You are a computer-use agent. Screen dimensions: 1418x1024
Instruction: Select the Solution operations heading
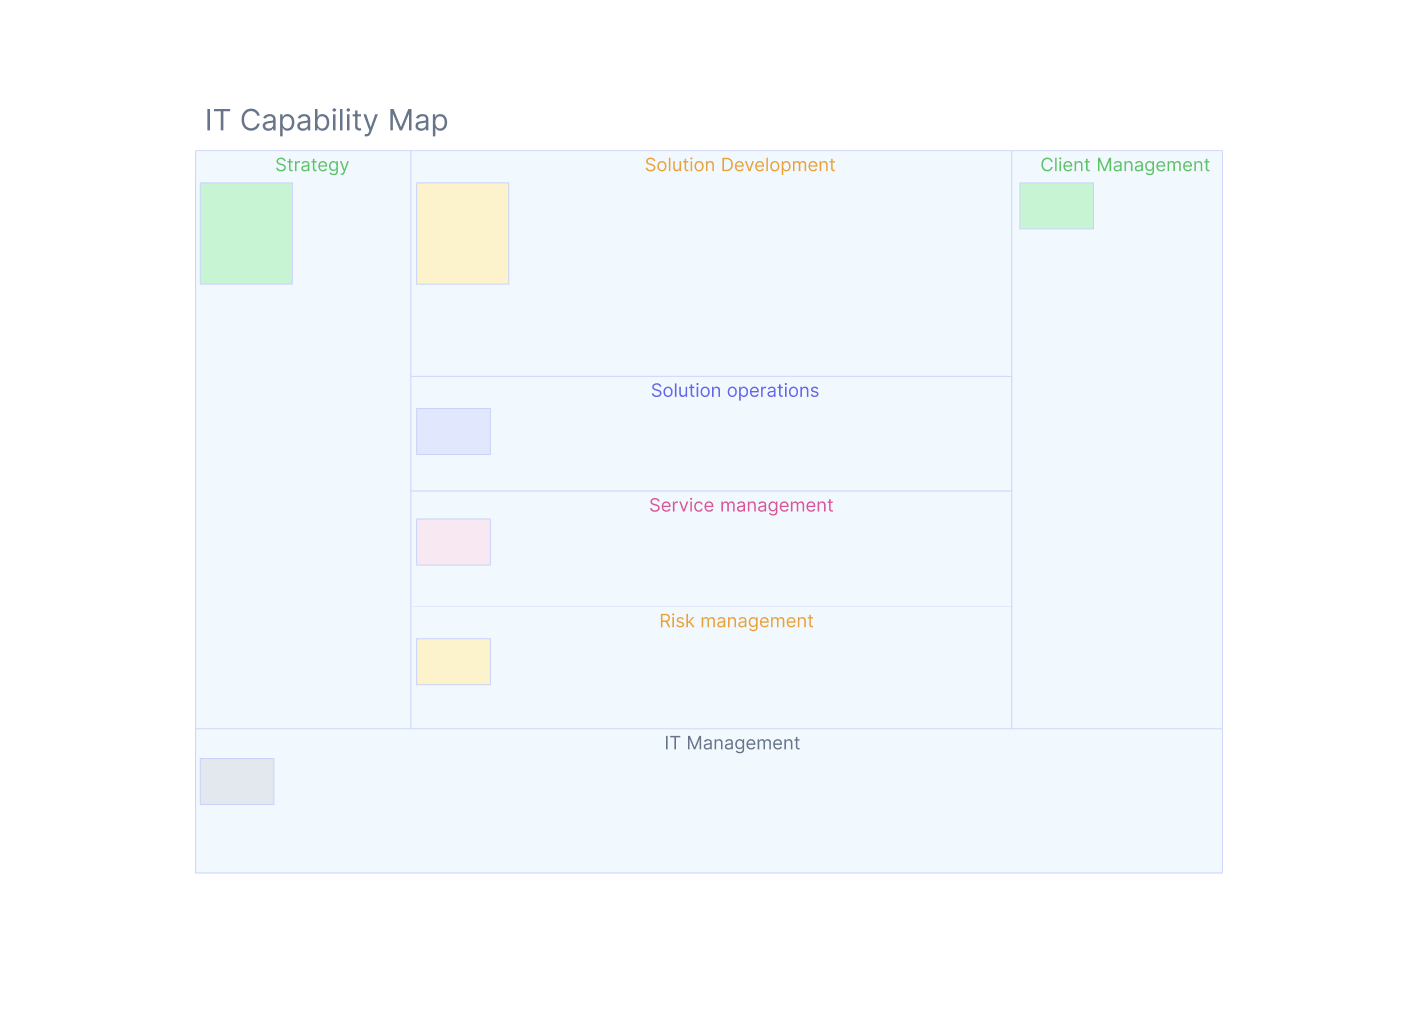pyautogui.click(x=734, y=391)
